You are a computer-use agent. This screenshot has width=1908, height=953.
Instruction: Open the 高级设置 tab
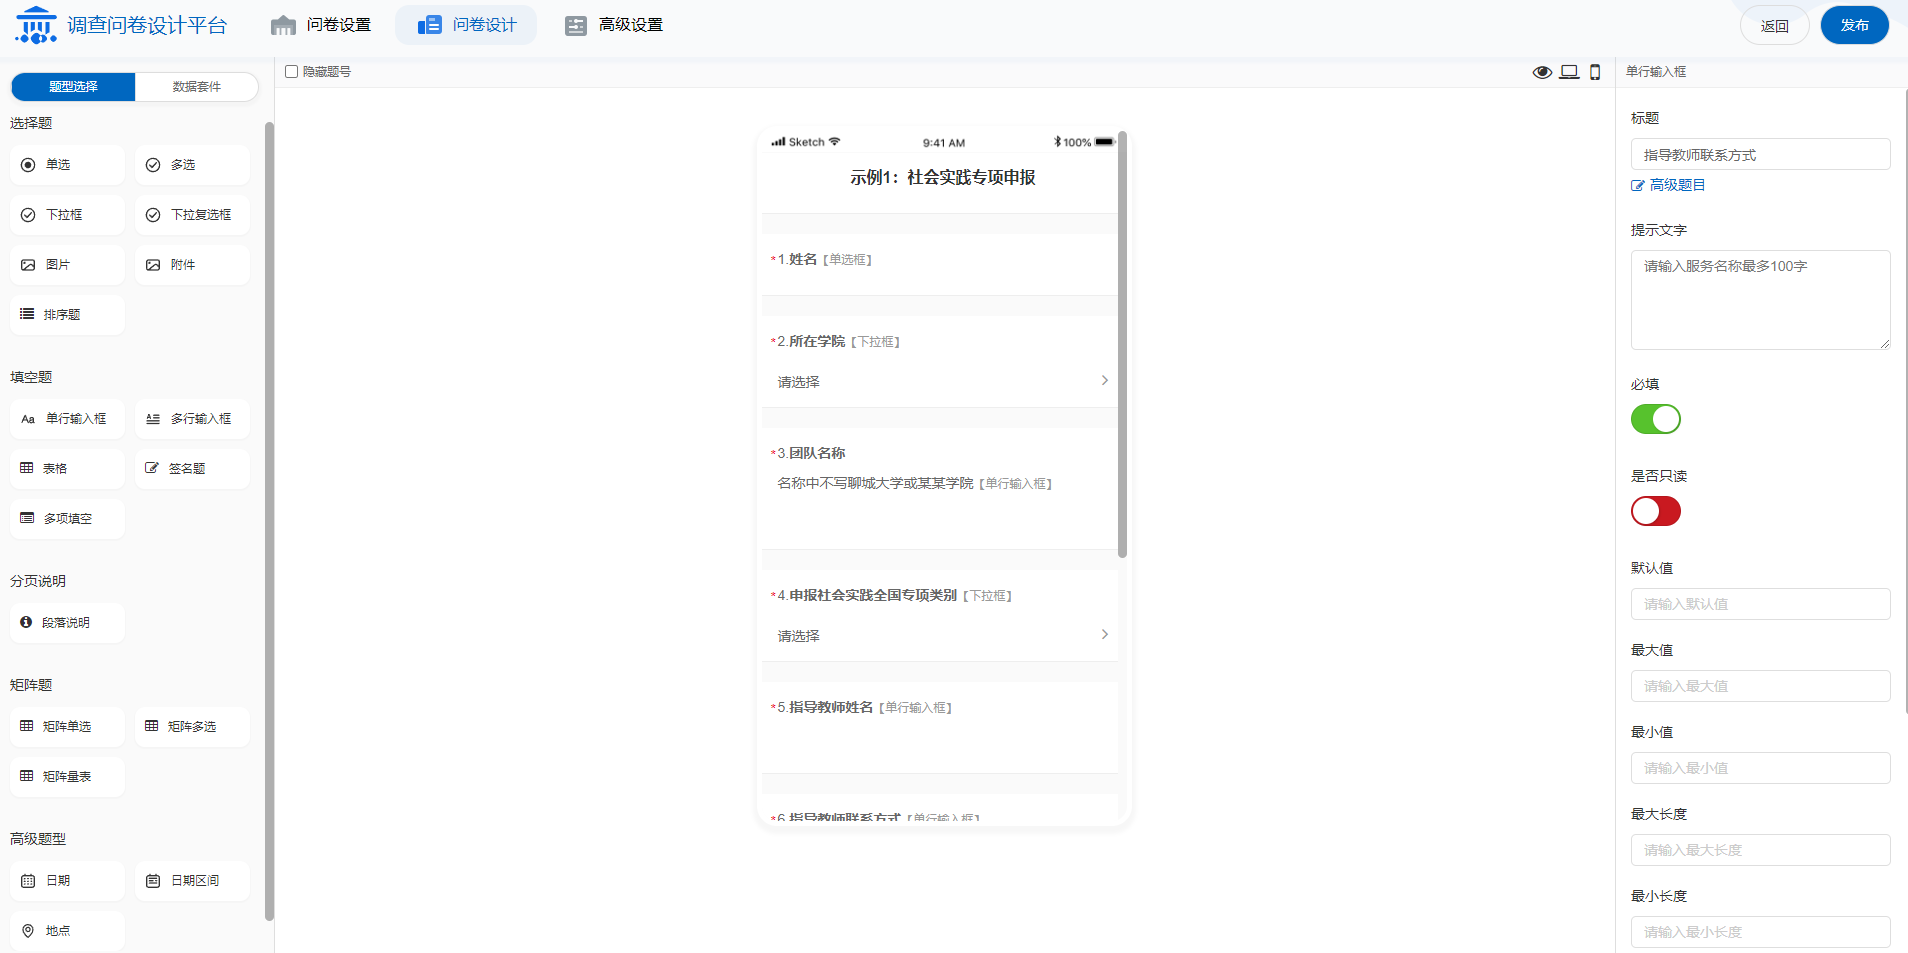pyautogui.click(x=614, y=25)
